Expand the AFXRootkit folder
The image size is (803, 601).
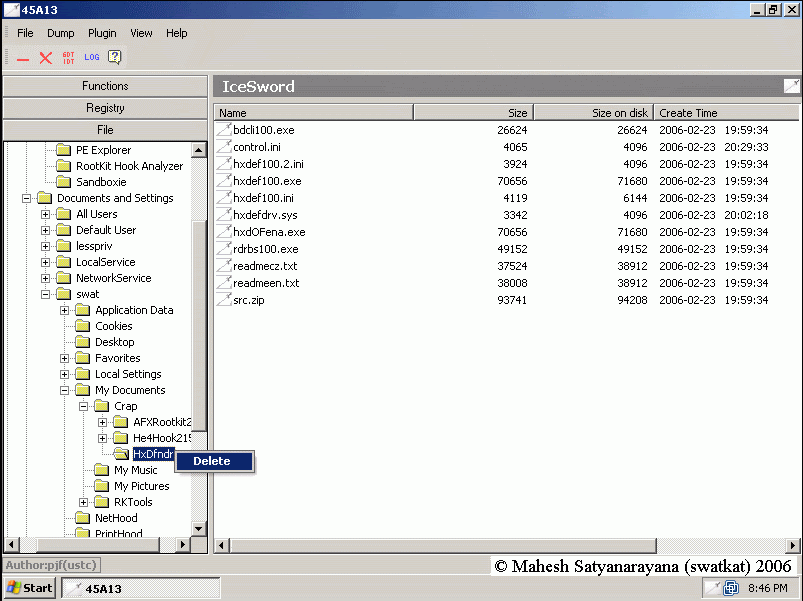tap(102, 422)
